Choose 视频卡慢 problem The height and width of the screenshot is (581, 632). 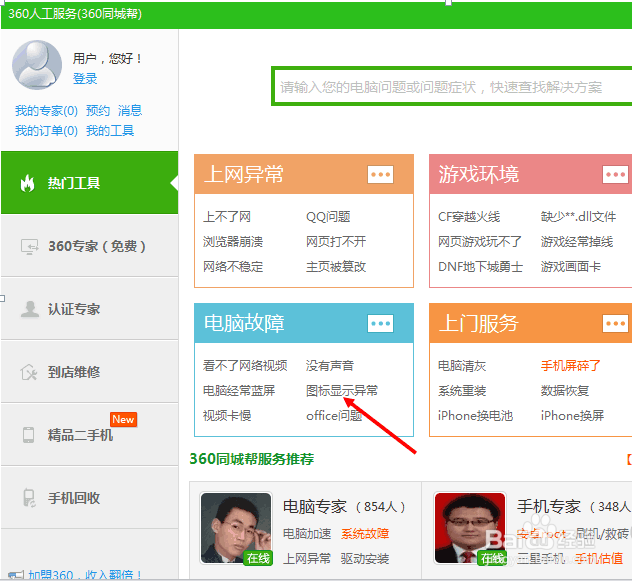(227, 416)
